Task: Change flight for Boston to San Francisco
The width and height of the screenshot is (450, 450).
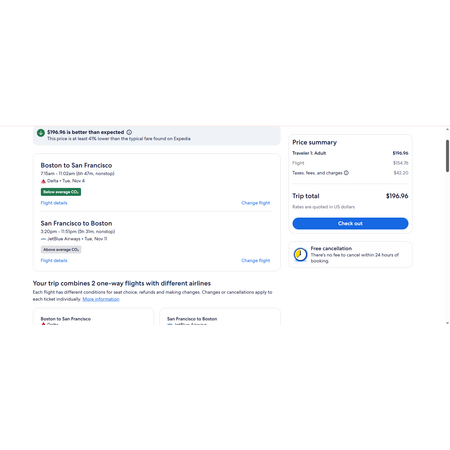Action: tap(255, 203)
